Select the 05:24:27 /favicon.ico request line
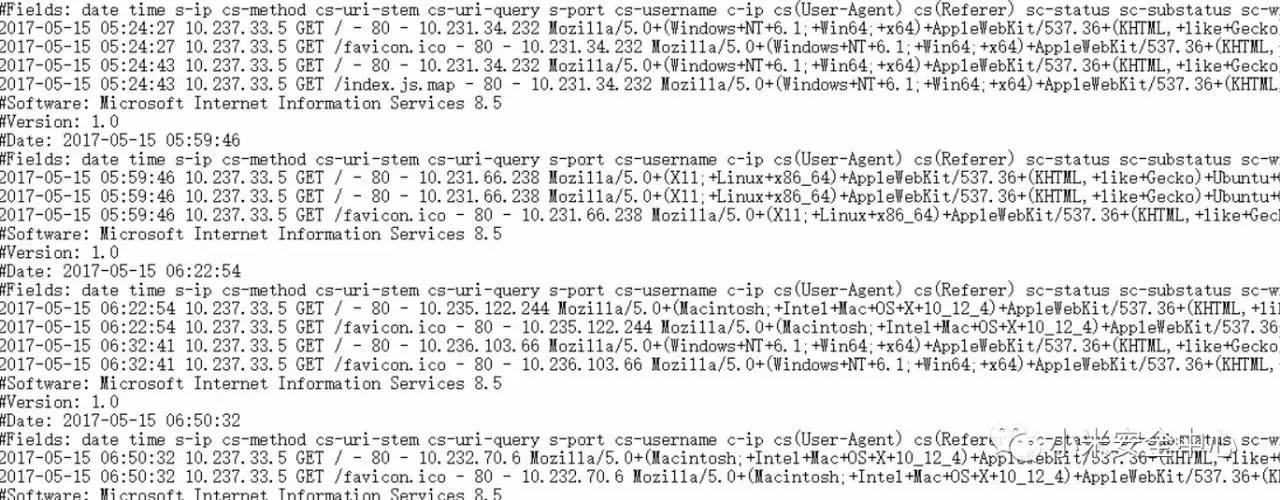The width and height of the screenshot is (1280, 500). (640, 47)
